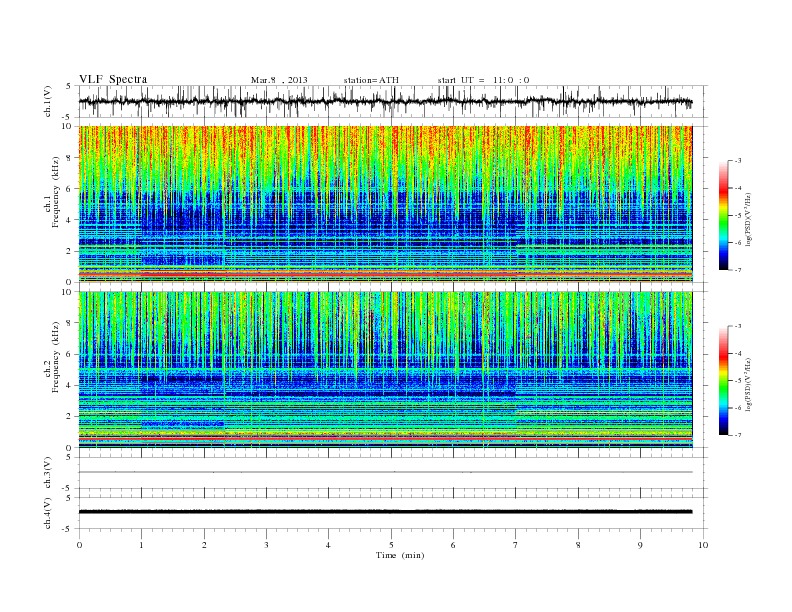Click the ch.2 "Frequency (kHz)" axis label
Viewport: 792px width, 612px height.
(56, 357)
